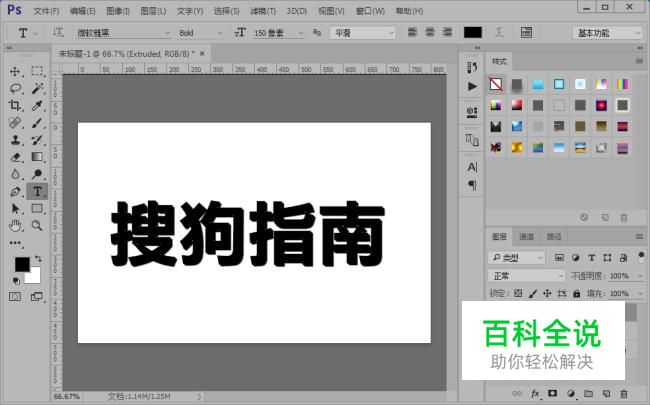Viewport: 650px width, 405px height.
Task: Select the Eyedropper tool
Action: tap(37, 106)
